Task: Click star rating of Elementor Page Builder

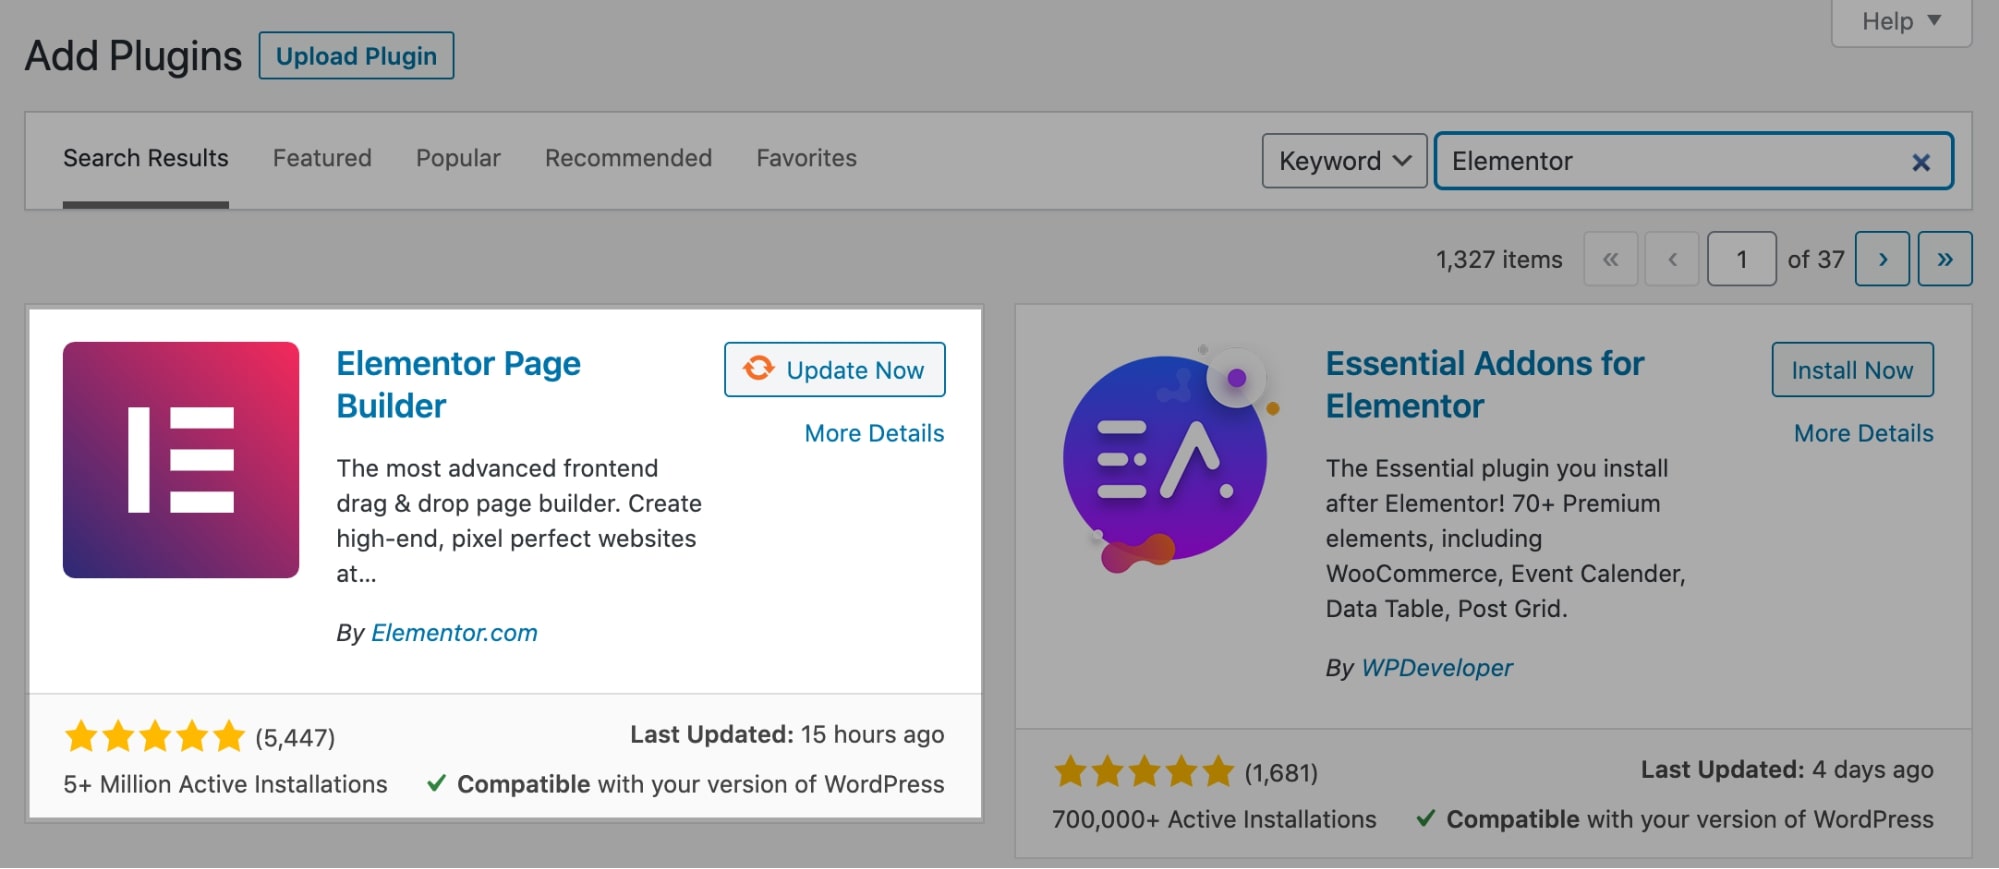Action: click(155, 737)
